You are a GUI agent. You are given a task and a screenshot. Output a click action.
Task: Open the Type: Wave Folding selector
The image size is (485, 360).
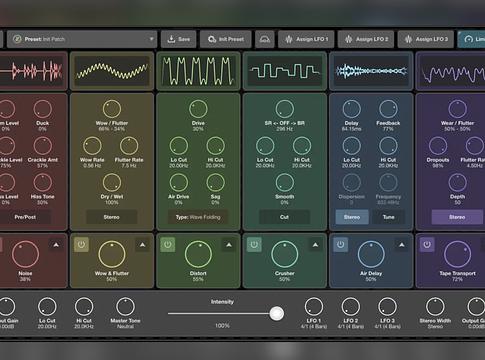coord(198,217)
